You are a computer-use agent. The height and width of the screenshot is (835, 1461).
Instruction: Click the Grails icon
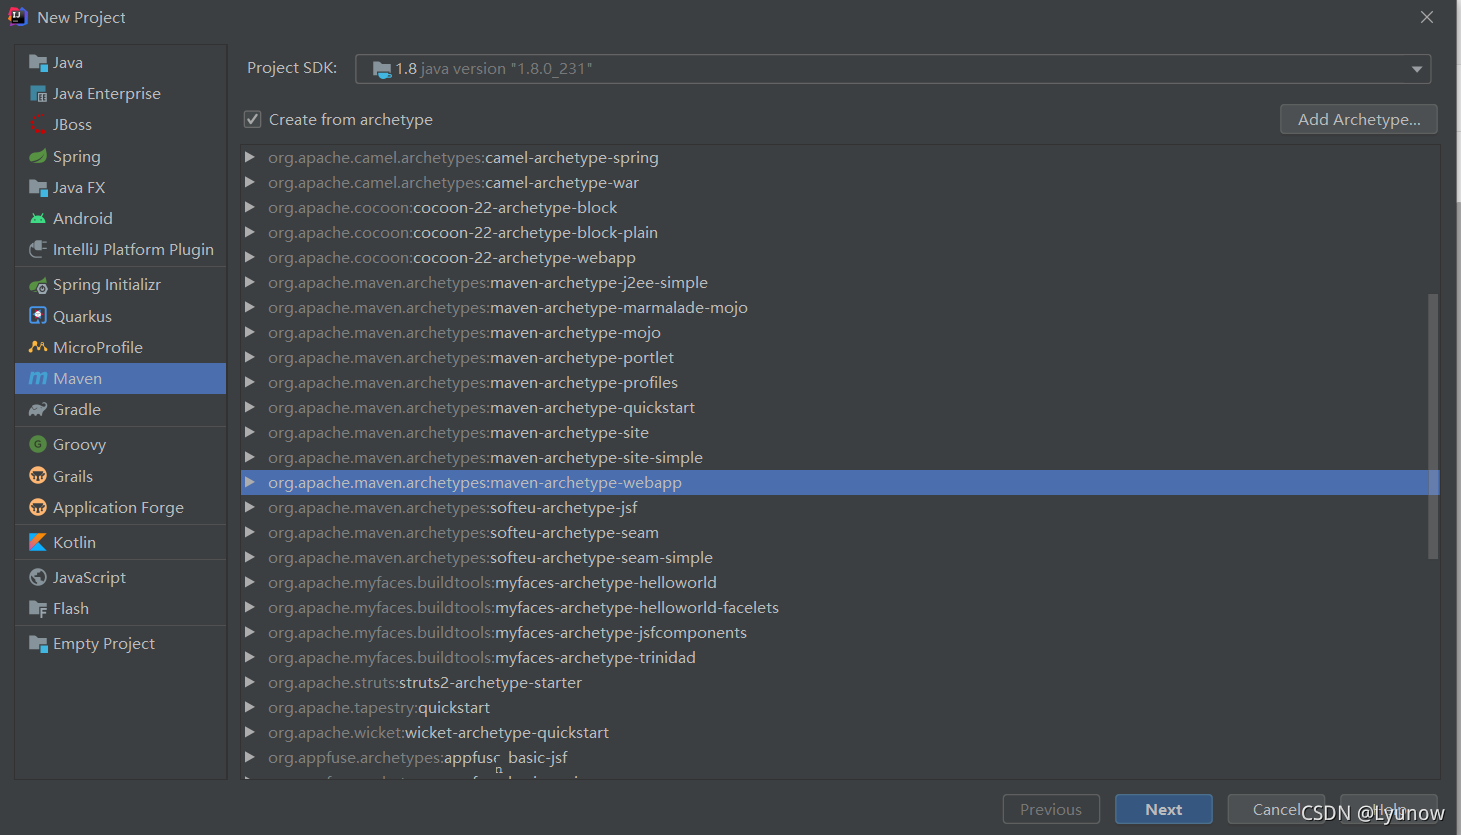tap(38, 476)
